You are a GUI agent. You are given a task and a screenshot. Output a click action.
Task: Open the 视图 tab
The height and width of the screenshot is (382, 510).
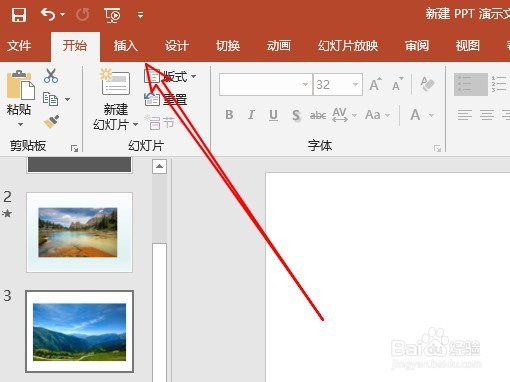pos(468,46)
